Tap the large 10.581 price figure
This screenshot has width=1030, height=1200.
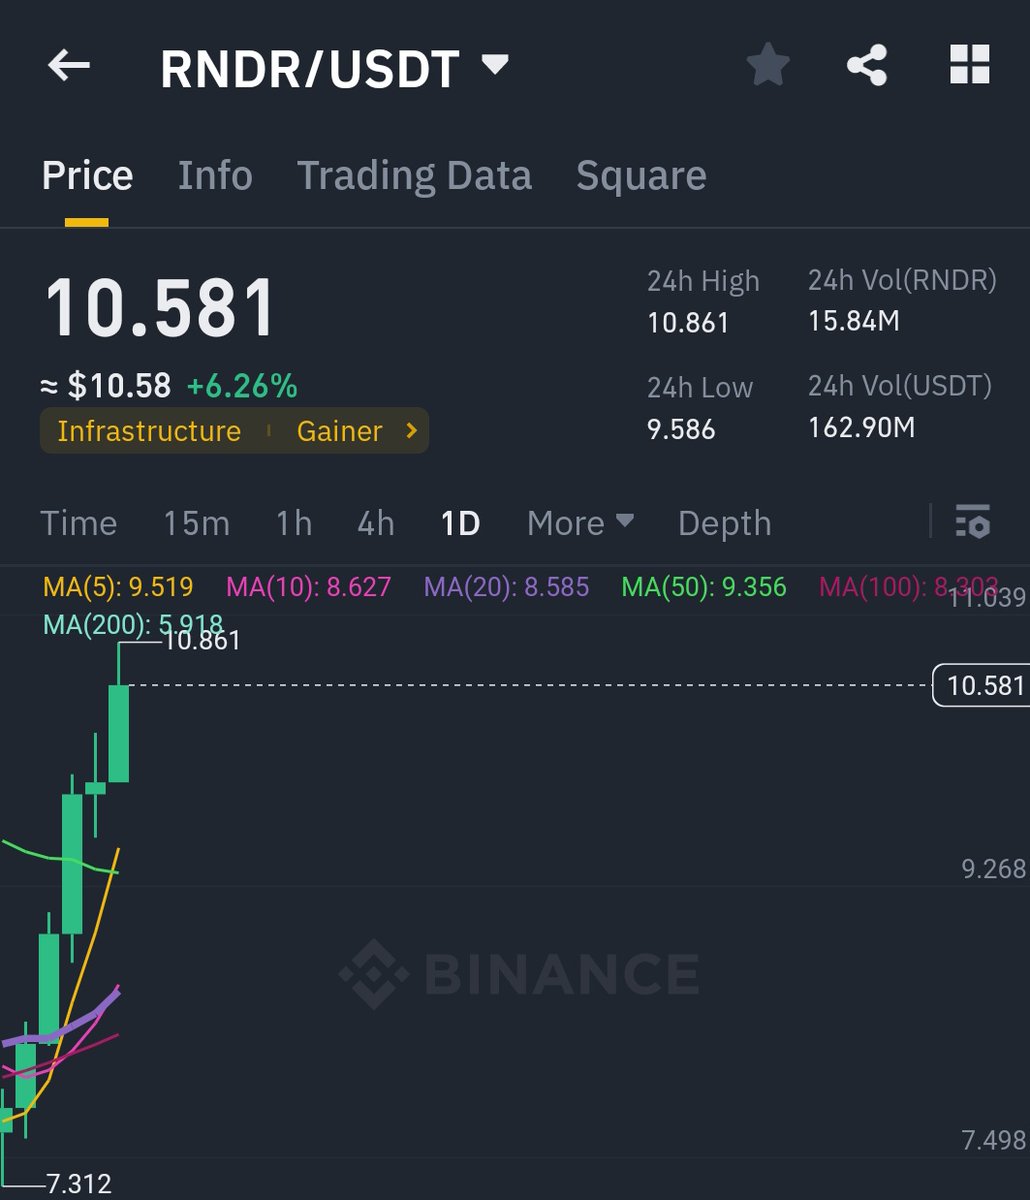tap(160, 307)
